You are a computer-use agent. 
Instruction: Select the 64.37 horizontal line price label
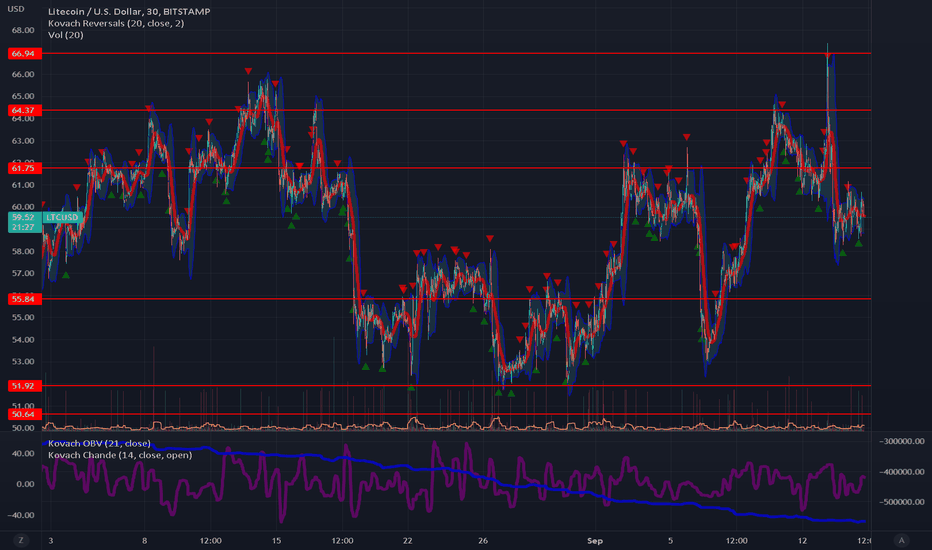[x=24, y=110]
